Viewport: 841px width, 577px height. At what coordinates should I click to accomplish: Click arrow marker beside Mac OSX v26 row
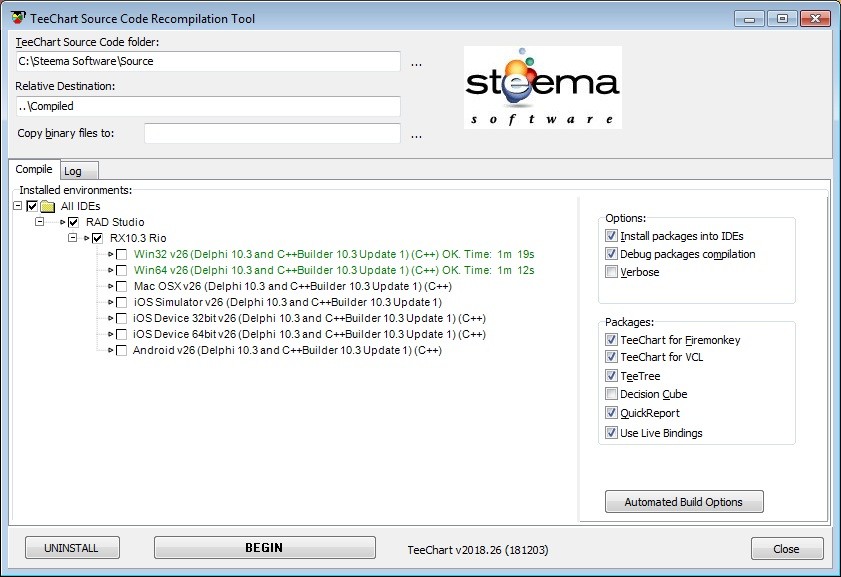pyautogui.click(x=110, y=286)
